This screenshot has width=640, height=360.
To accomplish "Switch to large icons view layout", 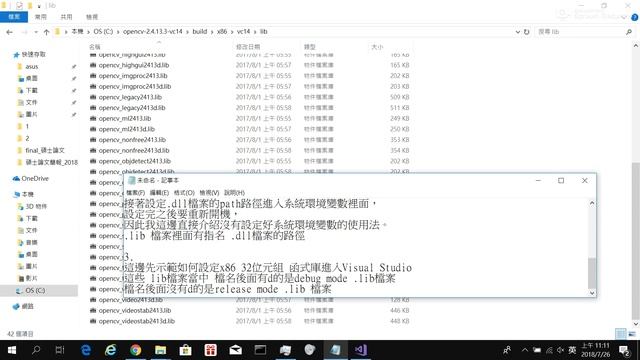I will click(x=632, y=333).
